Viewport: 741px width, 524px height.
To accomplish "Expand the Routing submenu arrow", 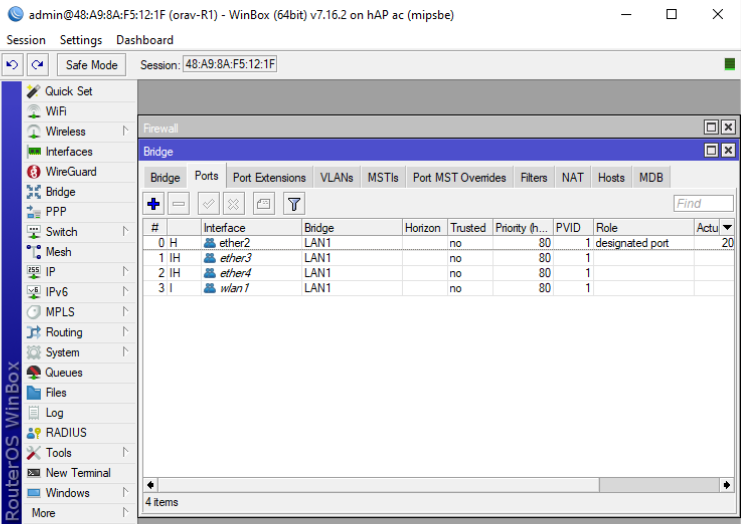I will pyautogui.click(x=126, y=332).
